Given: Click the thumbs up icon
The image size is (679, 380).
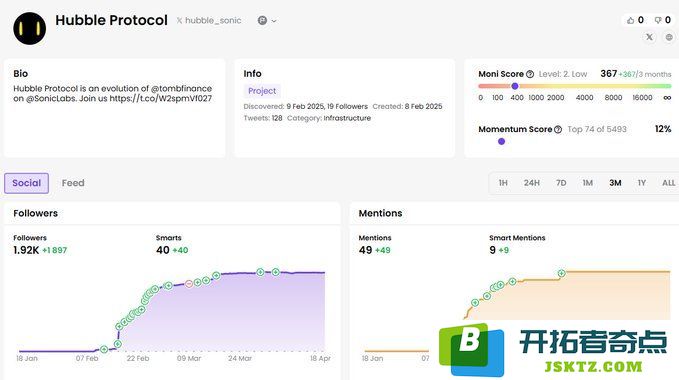Looking at the screenshot, I should [630, 20].
